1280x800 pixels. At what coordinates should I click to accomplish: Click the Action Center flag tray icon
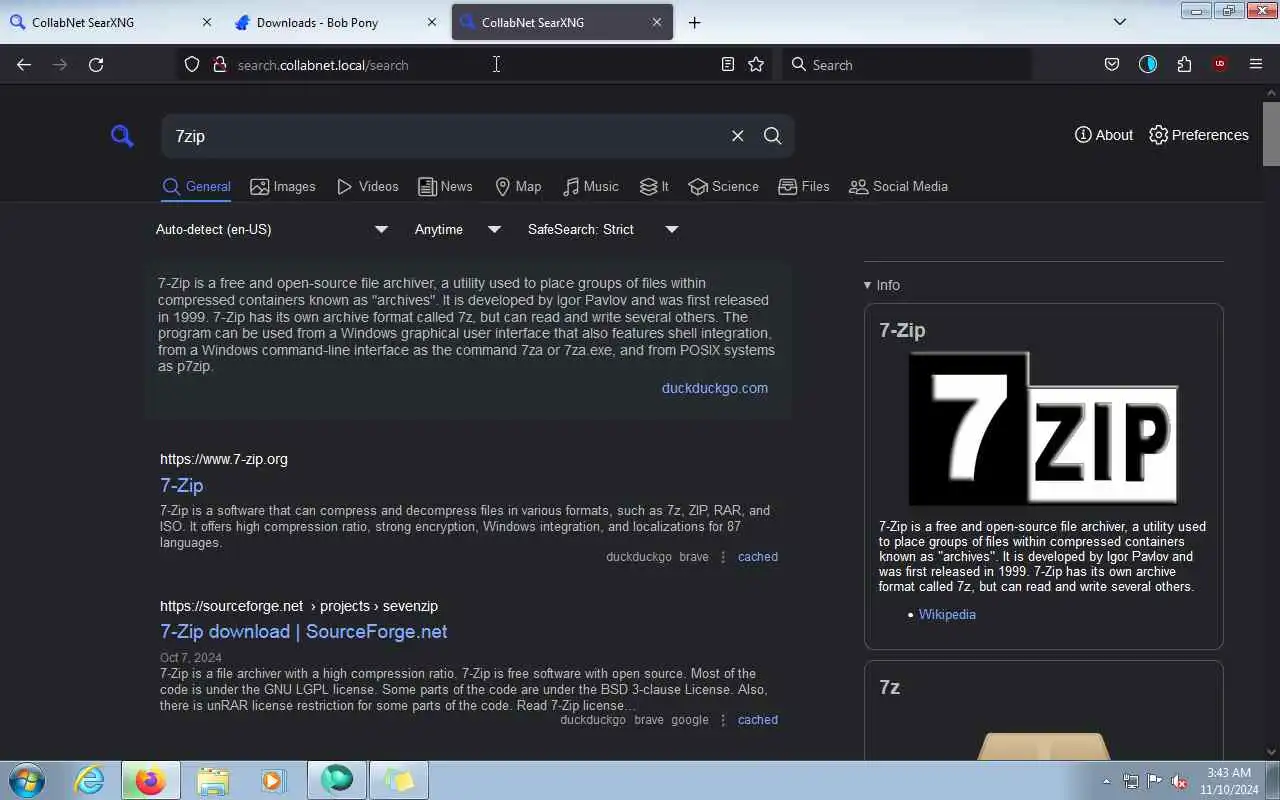tap(1155, 781)
